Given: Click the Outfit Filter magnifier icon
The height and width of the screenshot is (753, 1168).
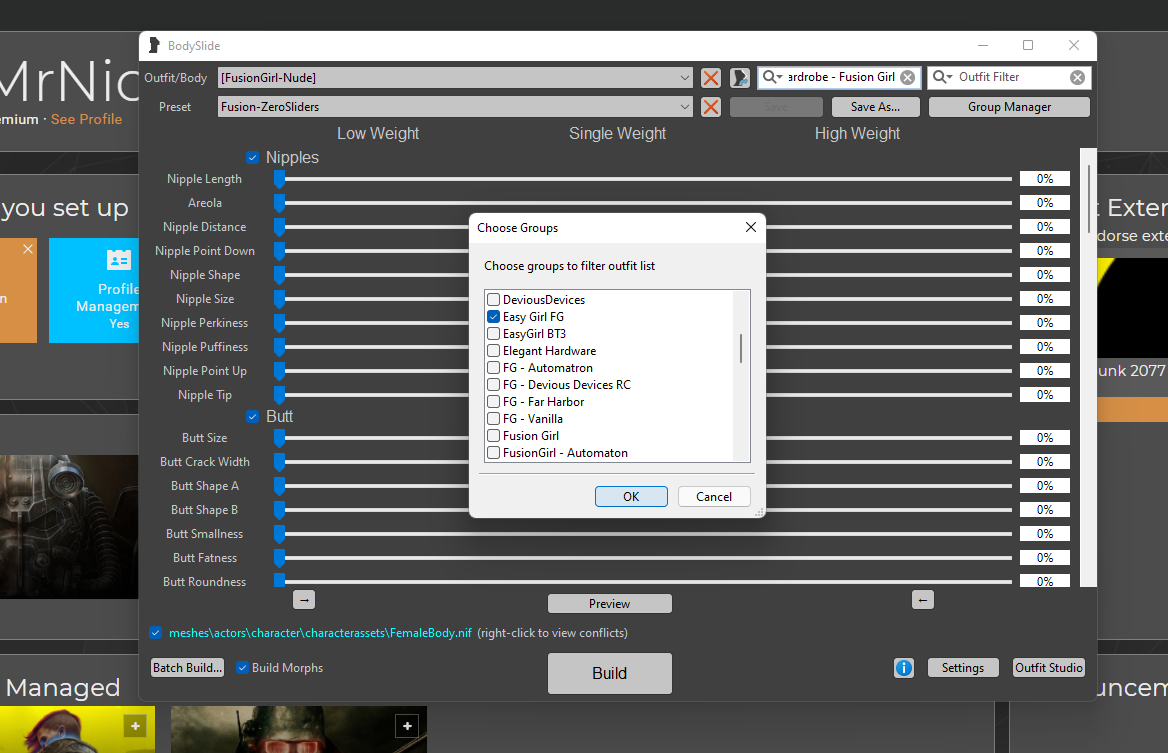Looking at the screenshot, I should pyautogui.click(x=942, y=77).
